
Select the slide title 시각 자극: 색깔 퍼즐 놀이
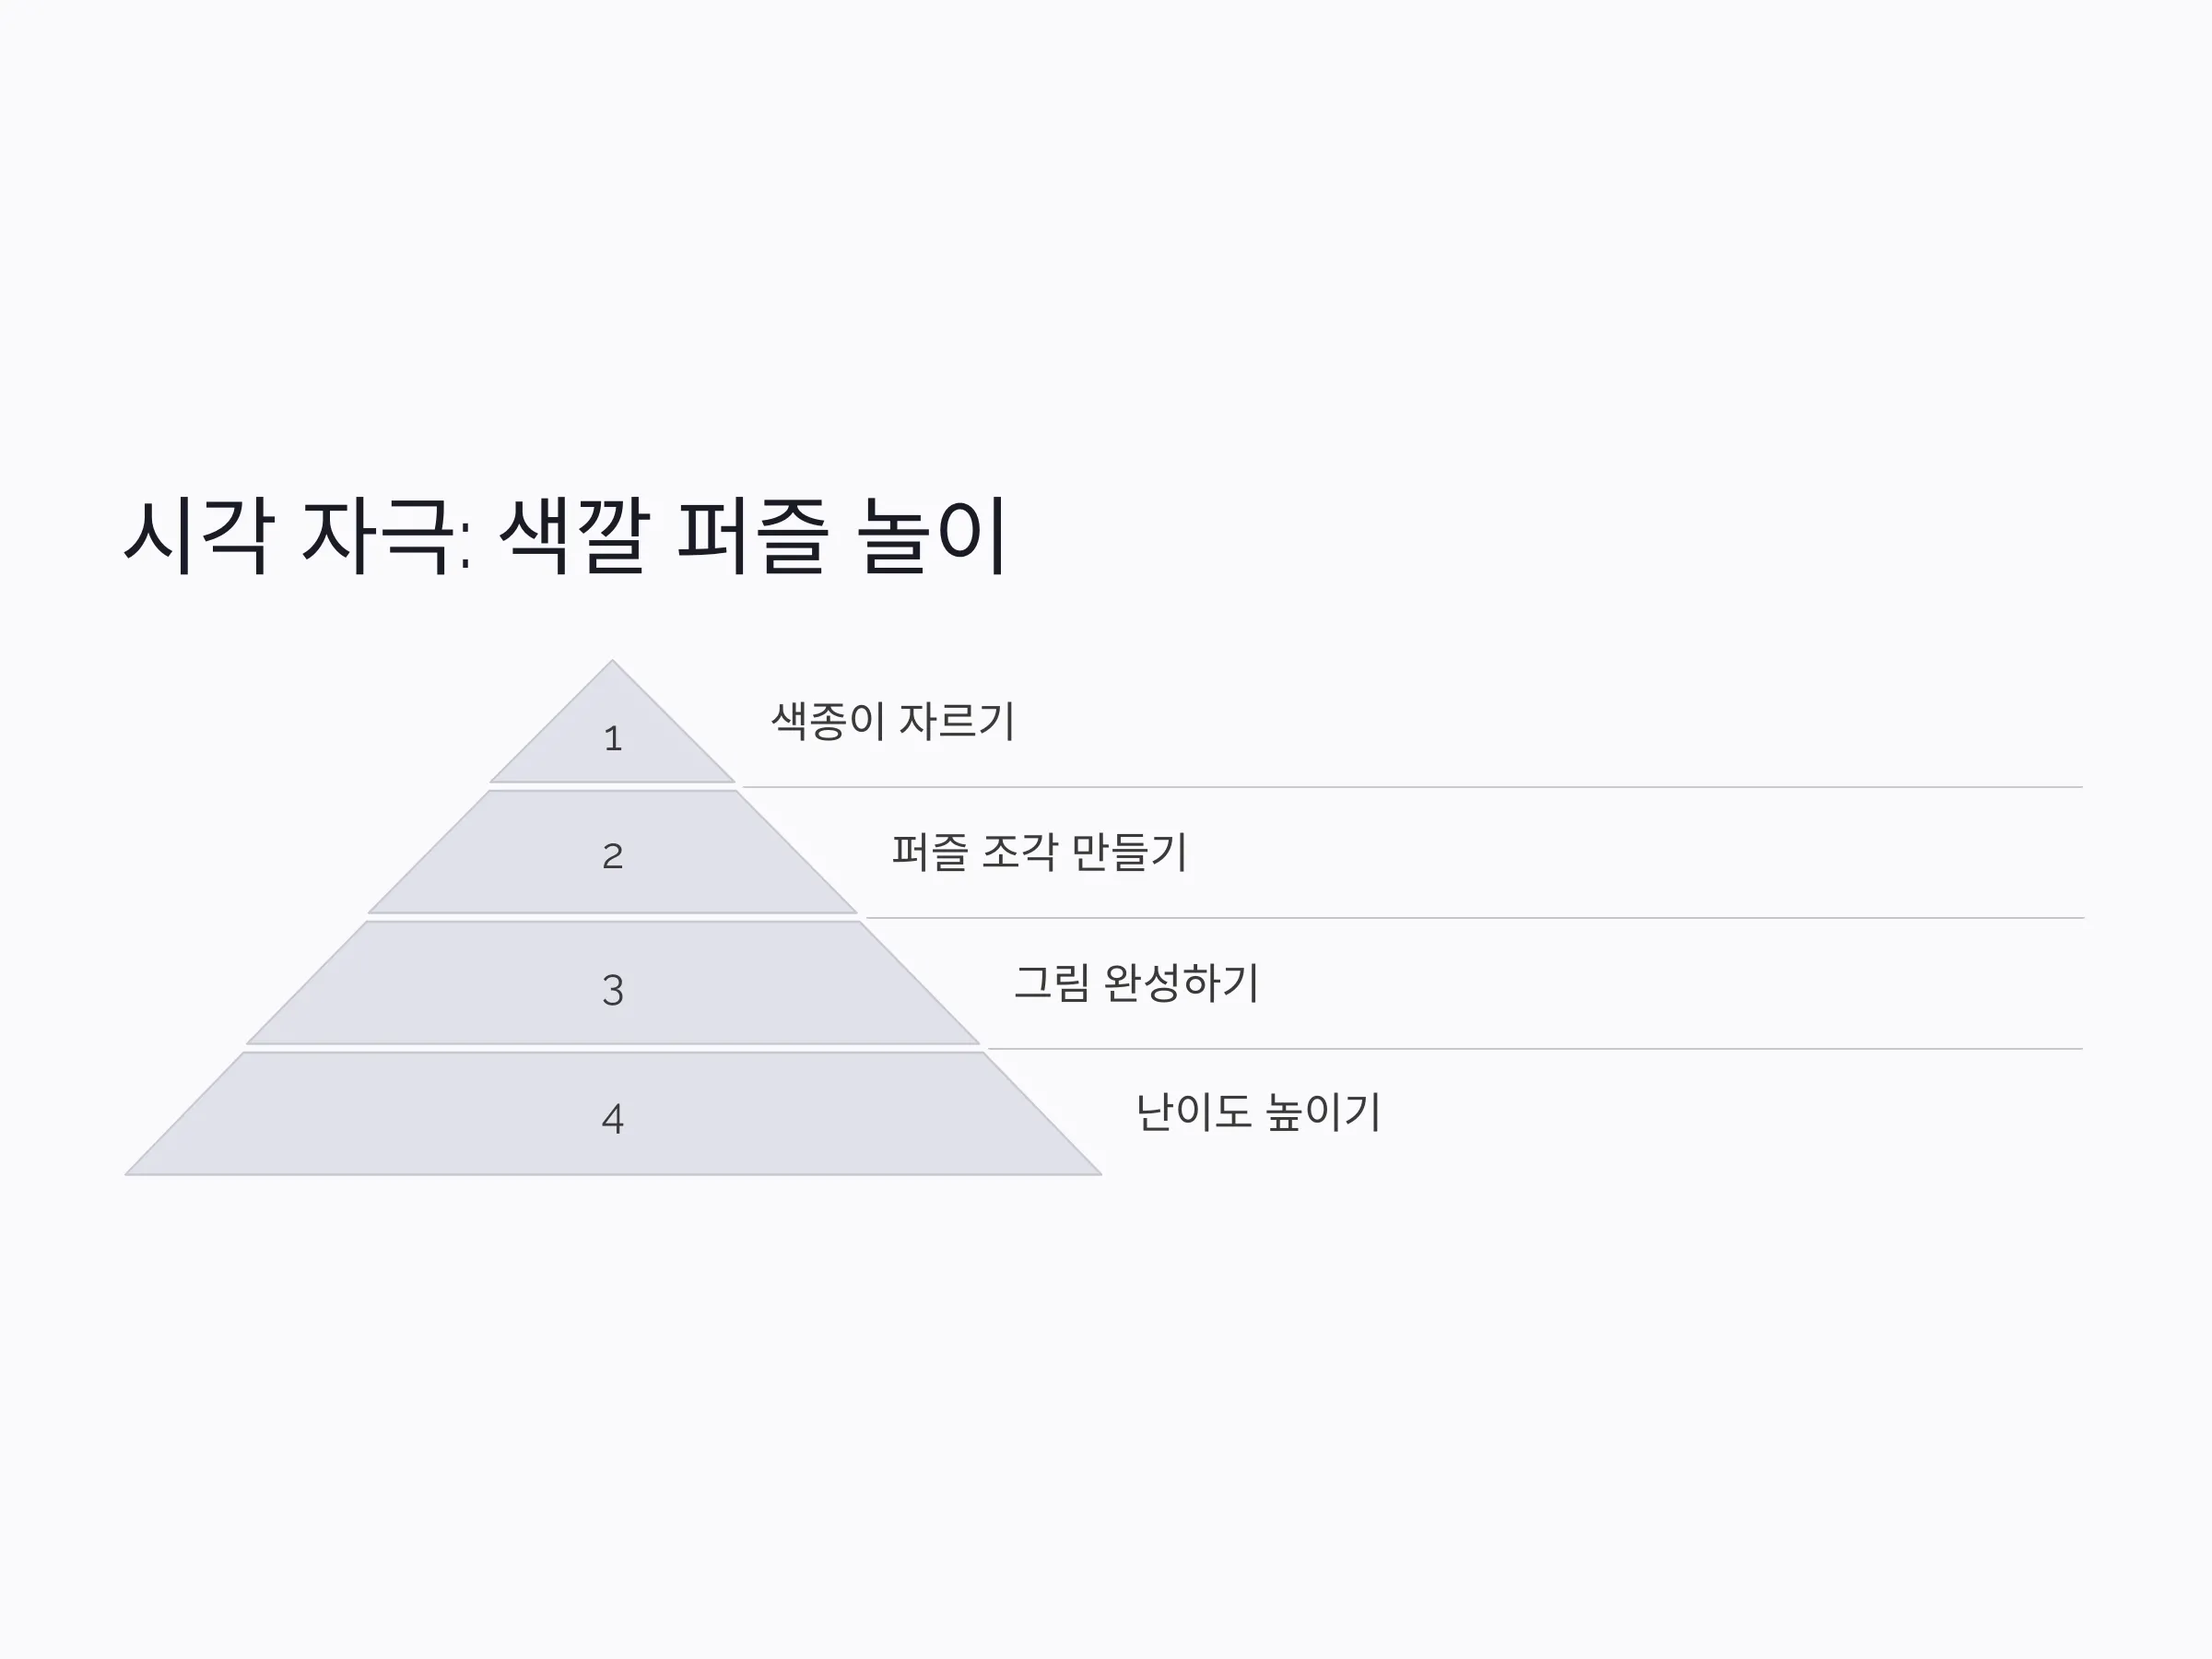click(x=565, y=536)
